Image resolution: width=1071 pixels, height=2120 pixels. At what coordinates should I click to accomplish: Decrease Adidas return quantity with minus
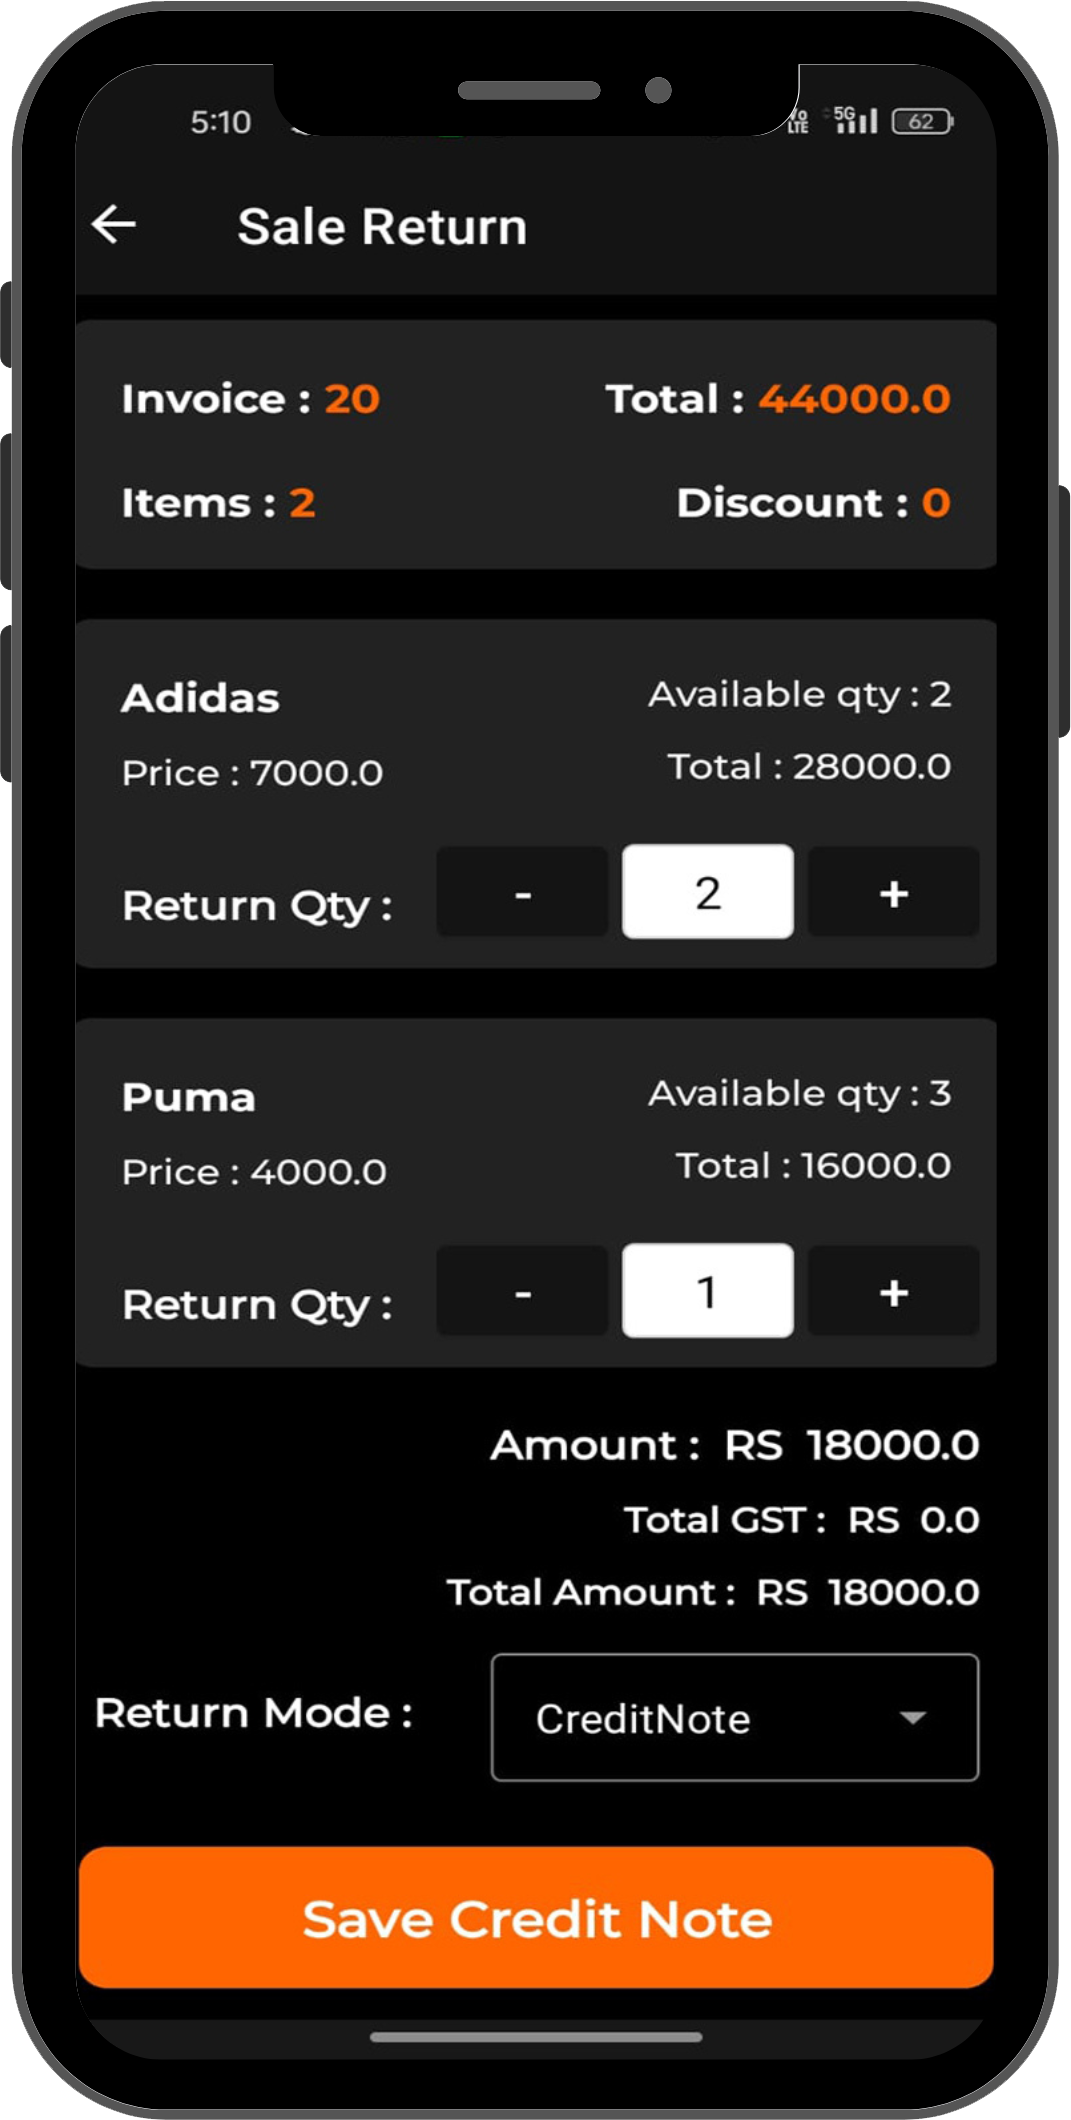(522, 893)
